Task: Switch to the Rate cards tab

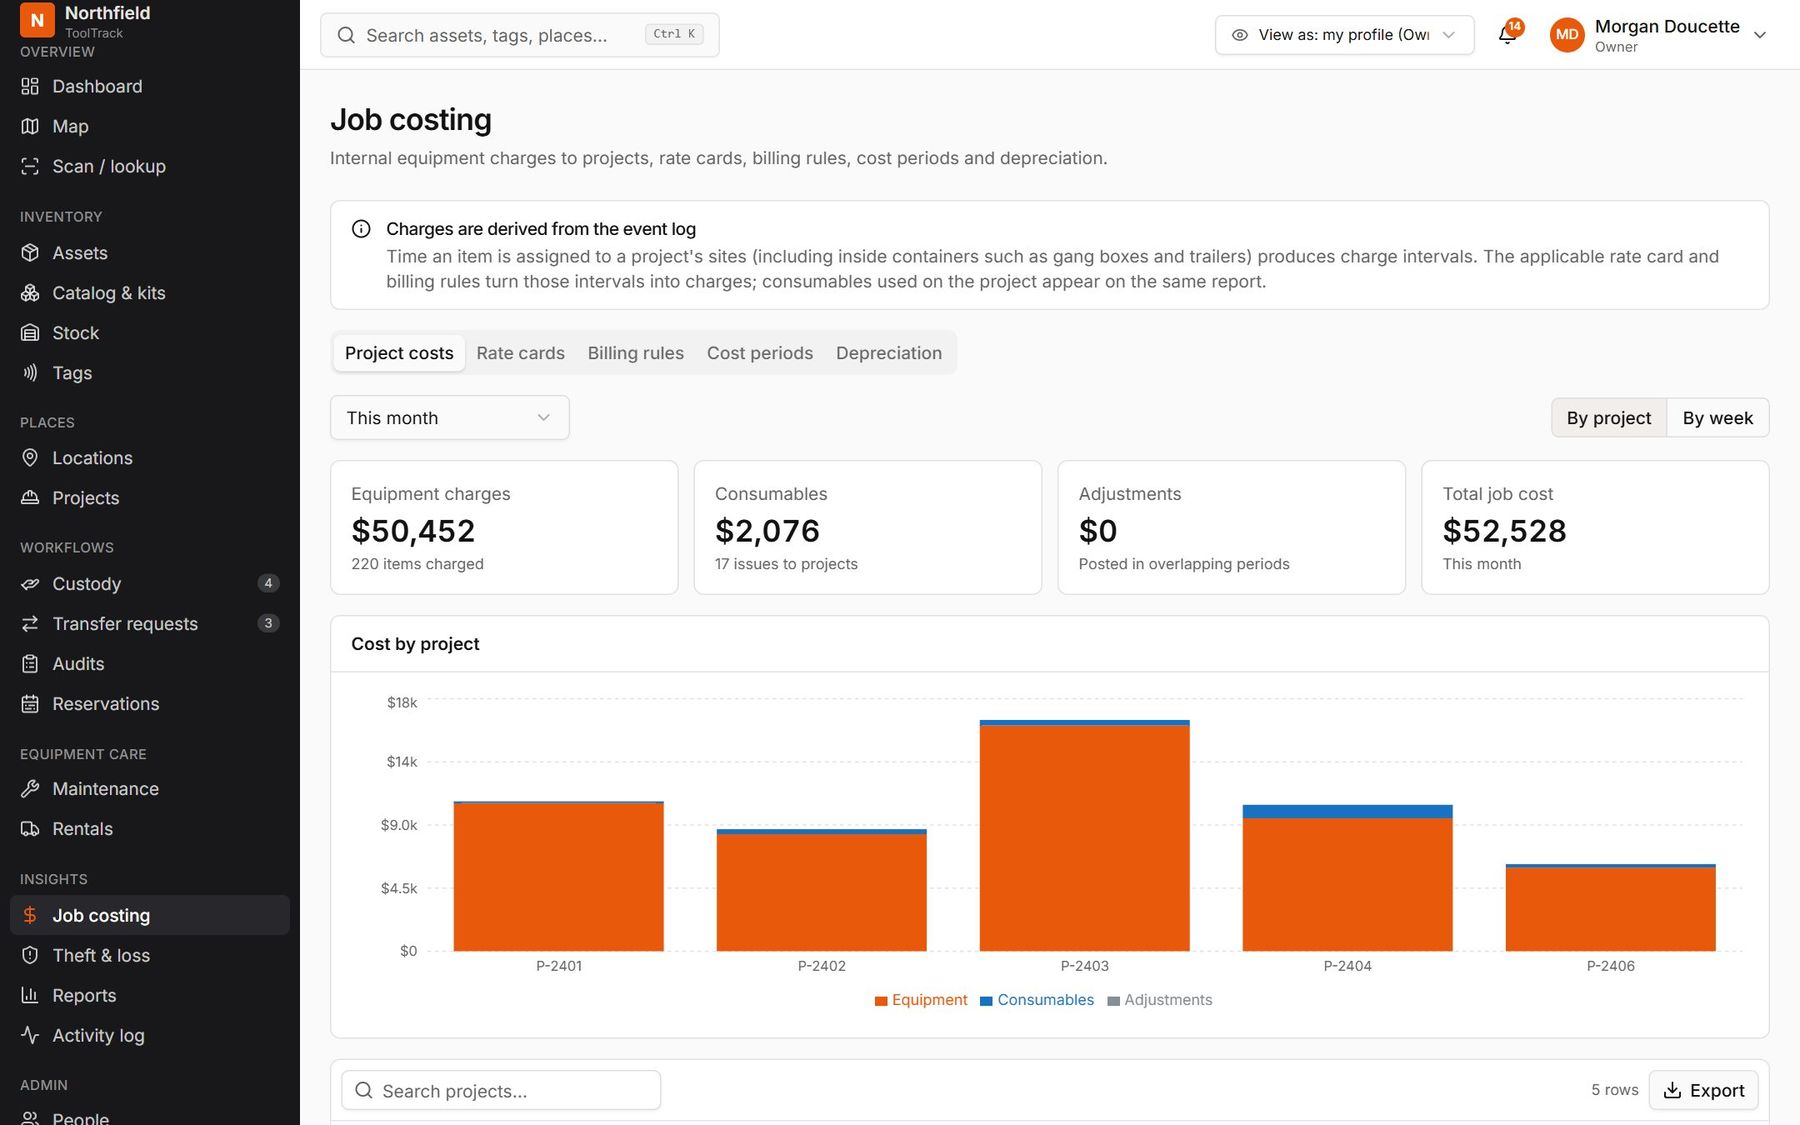Action: point(520,353)
